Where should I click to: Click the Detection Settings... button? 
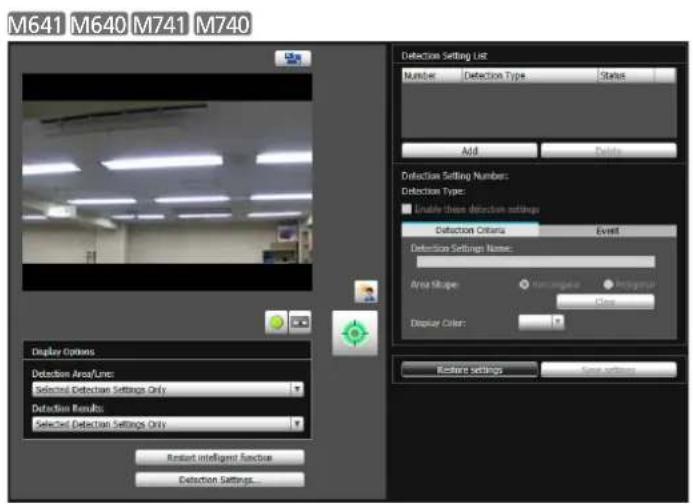point(220,480)
